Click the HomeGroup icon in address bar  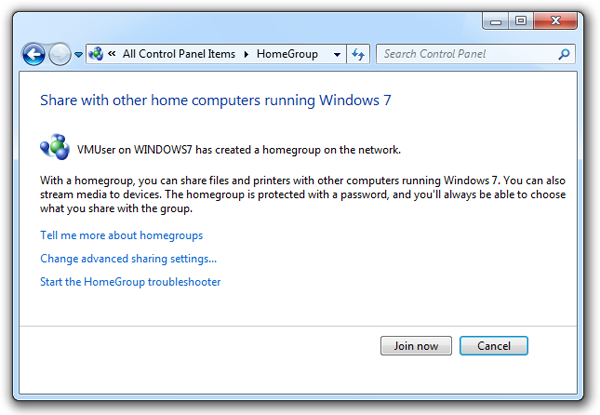(x=96, y=54)
